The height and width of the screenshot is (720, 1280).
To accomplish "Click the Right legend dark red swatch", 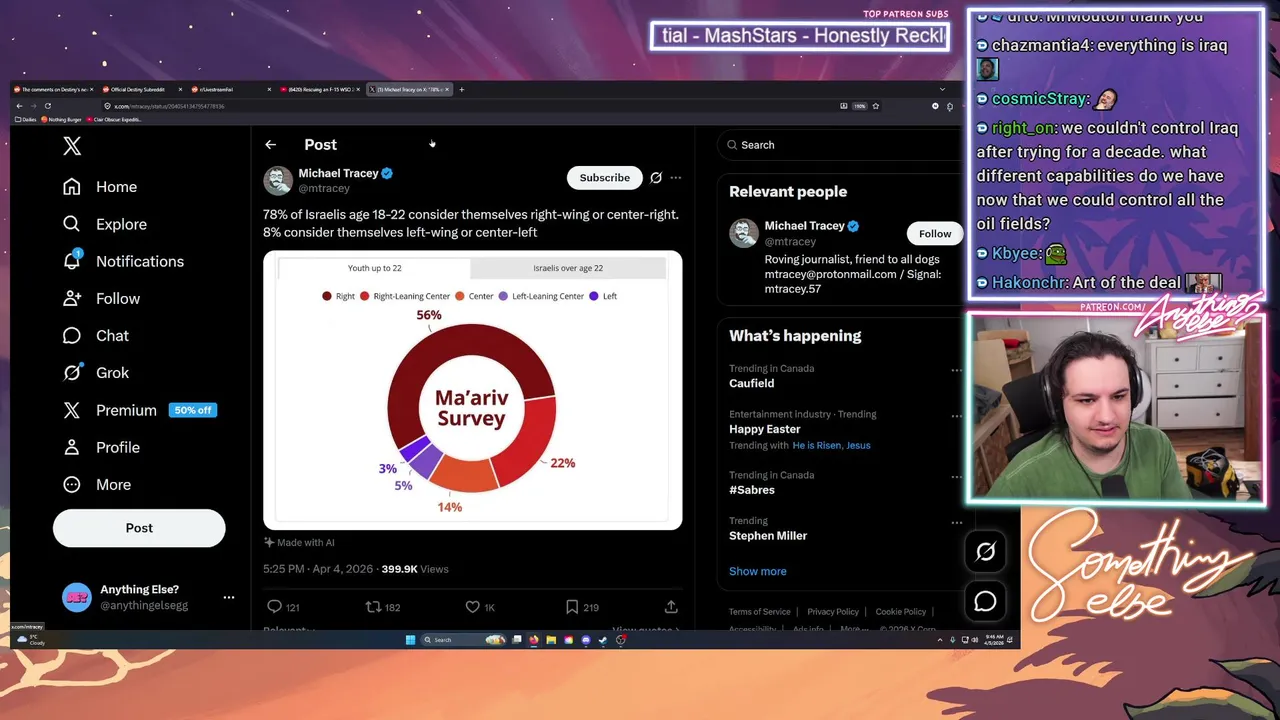I will point(327,296).
